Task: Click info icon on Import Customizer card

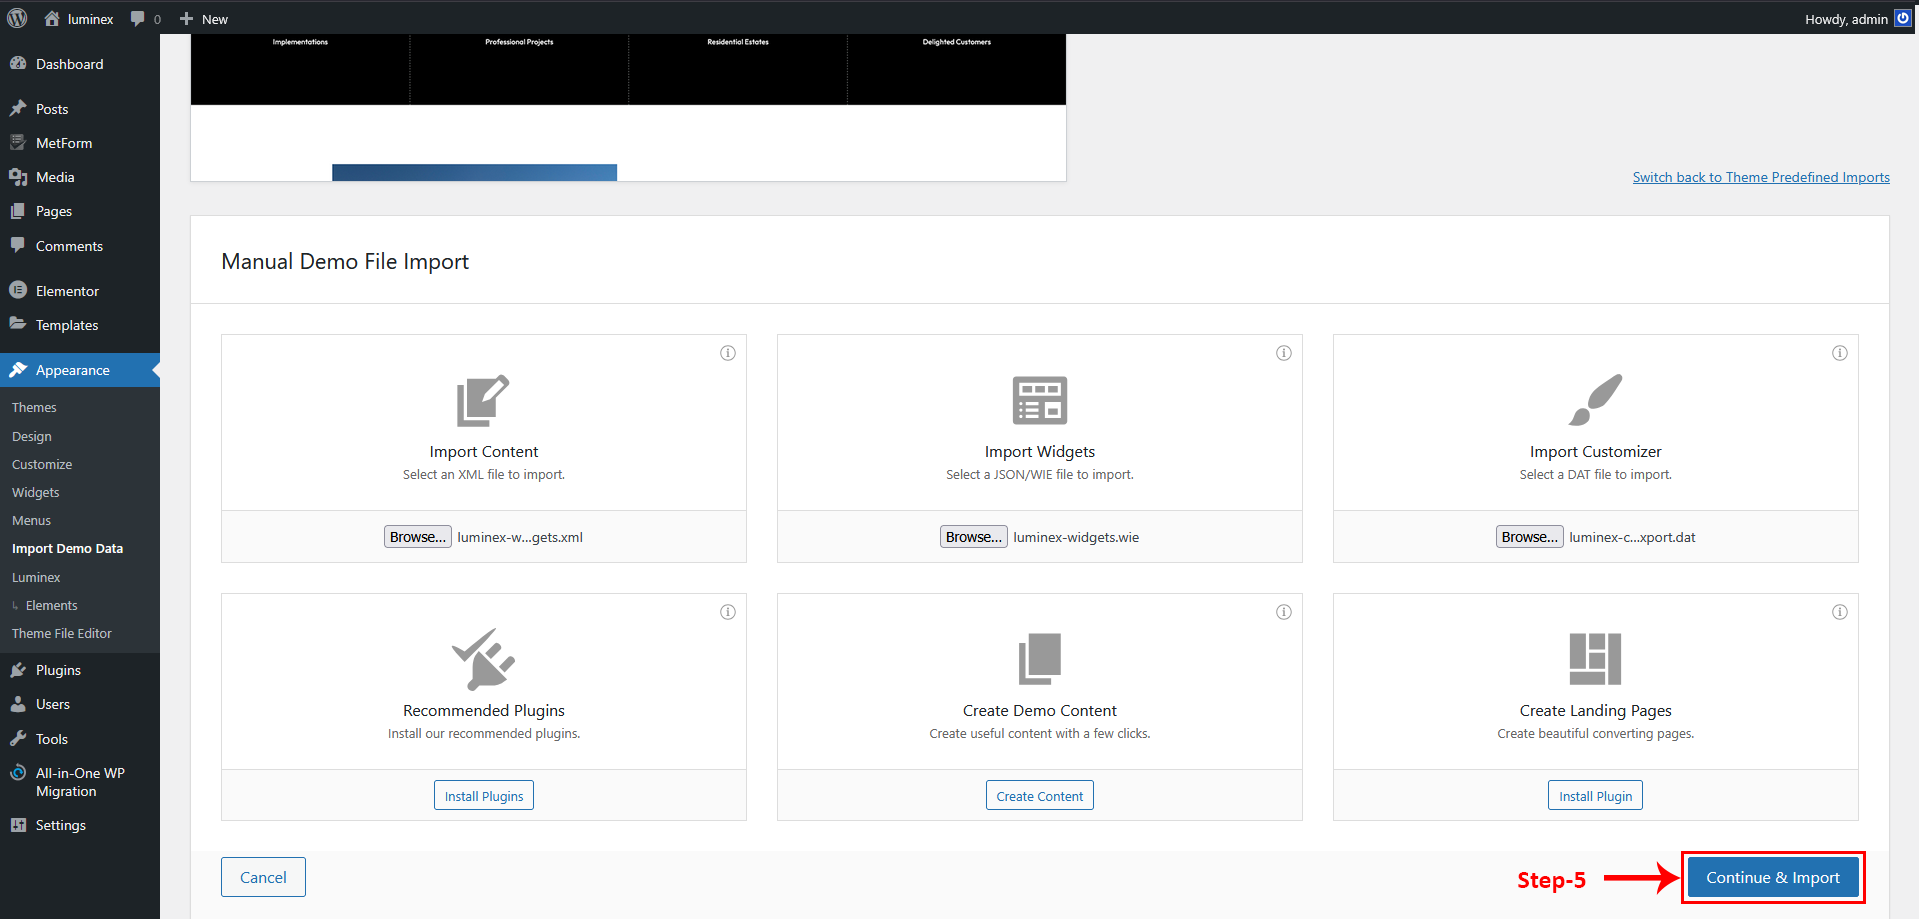Action: pos(1840,353)
